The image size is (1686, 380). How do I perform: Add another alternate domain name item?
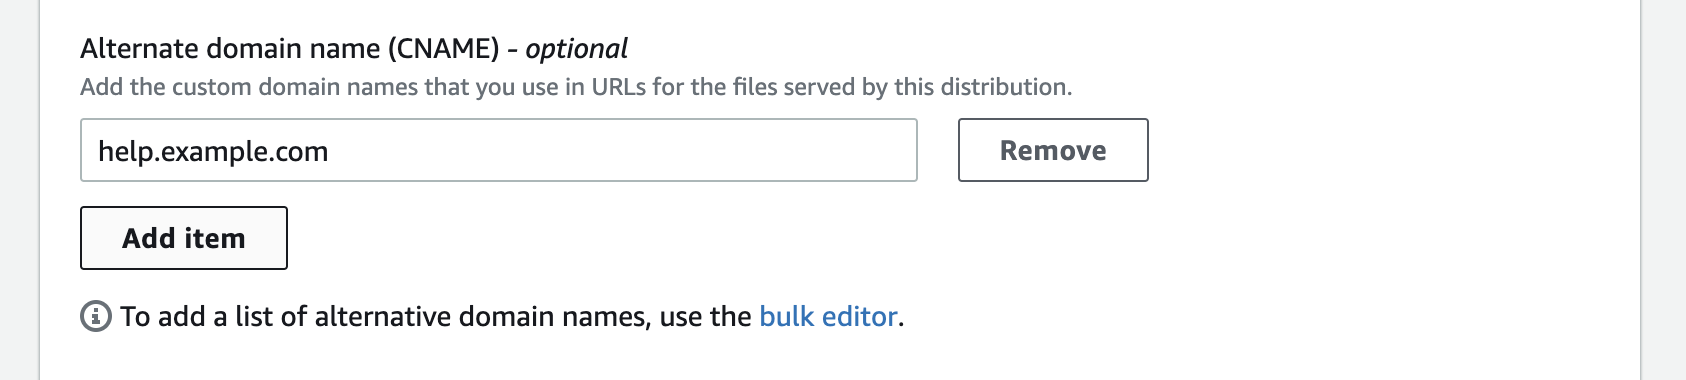pyautogui.click(x=184, y=238)
